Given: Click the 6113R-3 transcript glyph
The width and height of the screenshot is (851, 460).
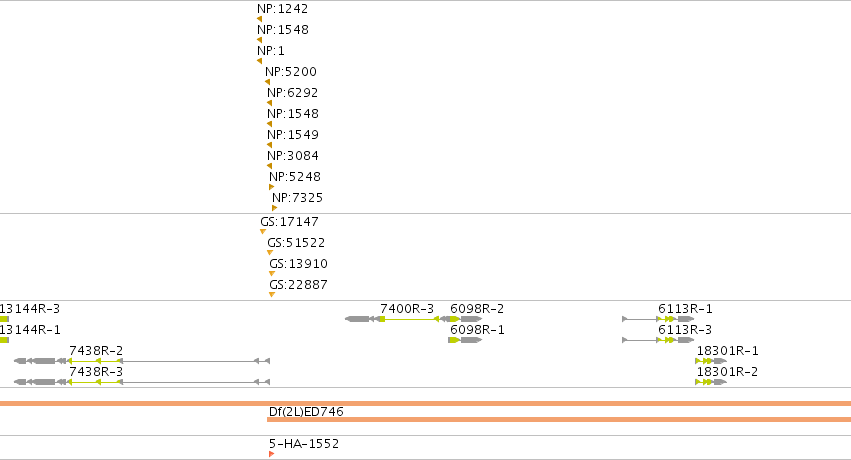Looking at the screenshot, I should point(658,340).
